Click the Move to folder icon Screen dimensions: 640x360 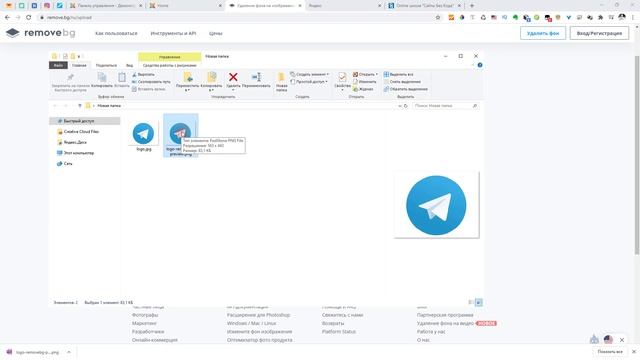tap(187, 77)
